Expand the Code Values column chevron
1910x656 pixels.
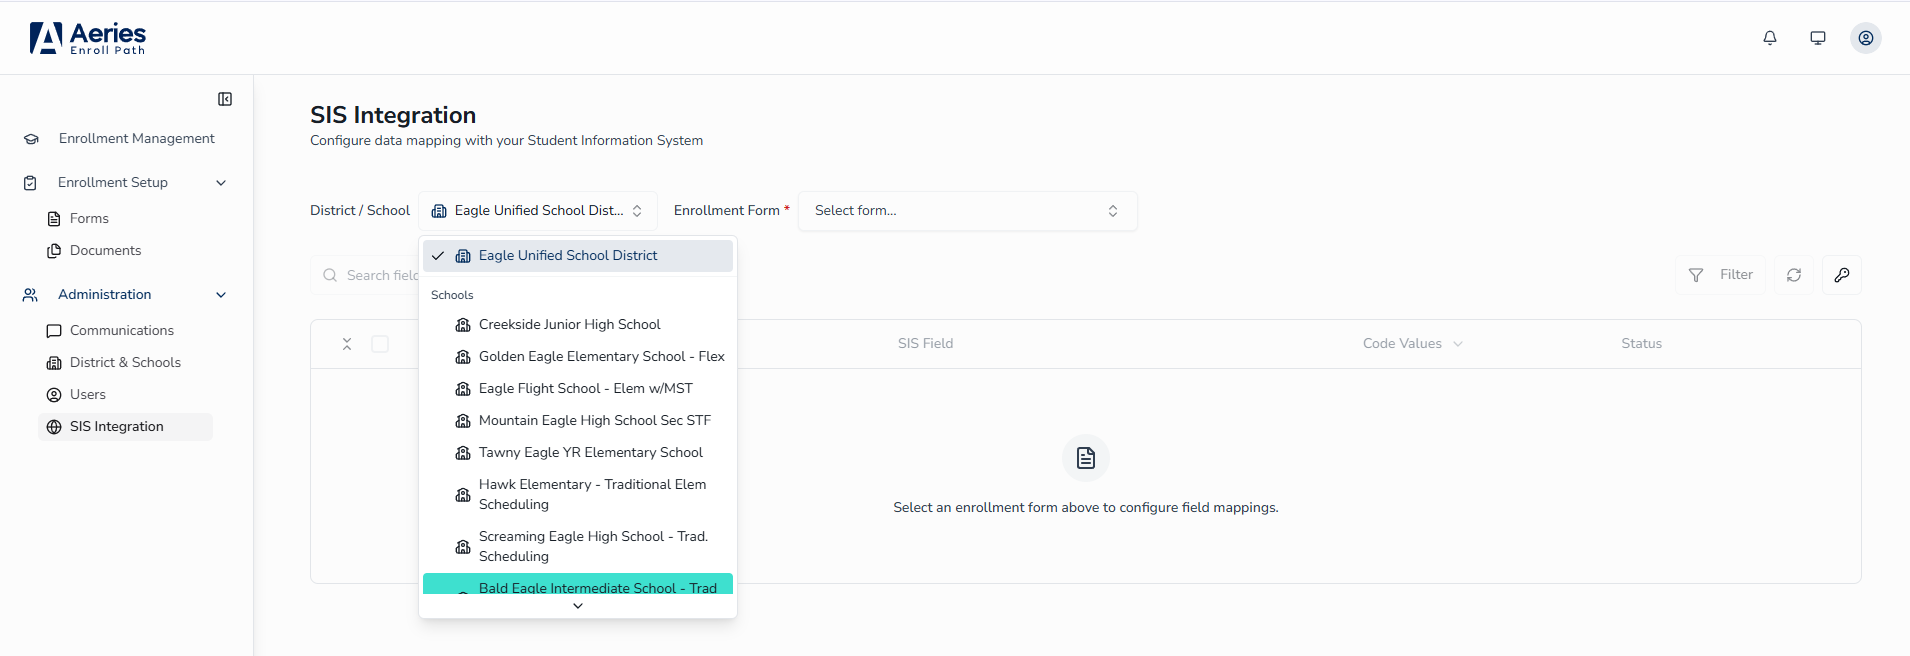pyautogui.click(x=1458, y=344)
